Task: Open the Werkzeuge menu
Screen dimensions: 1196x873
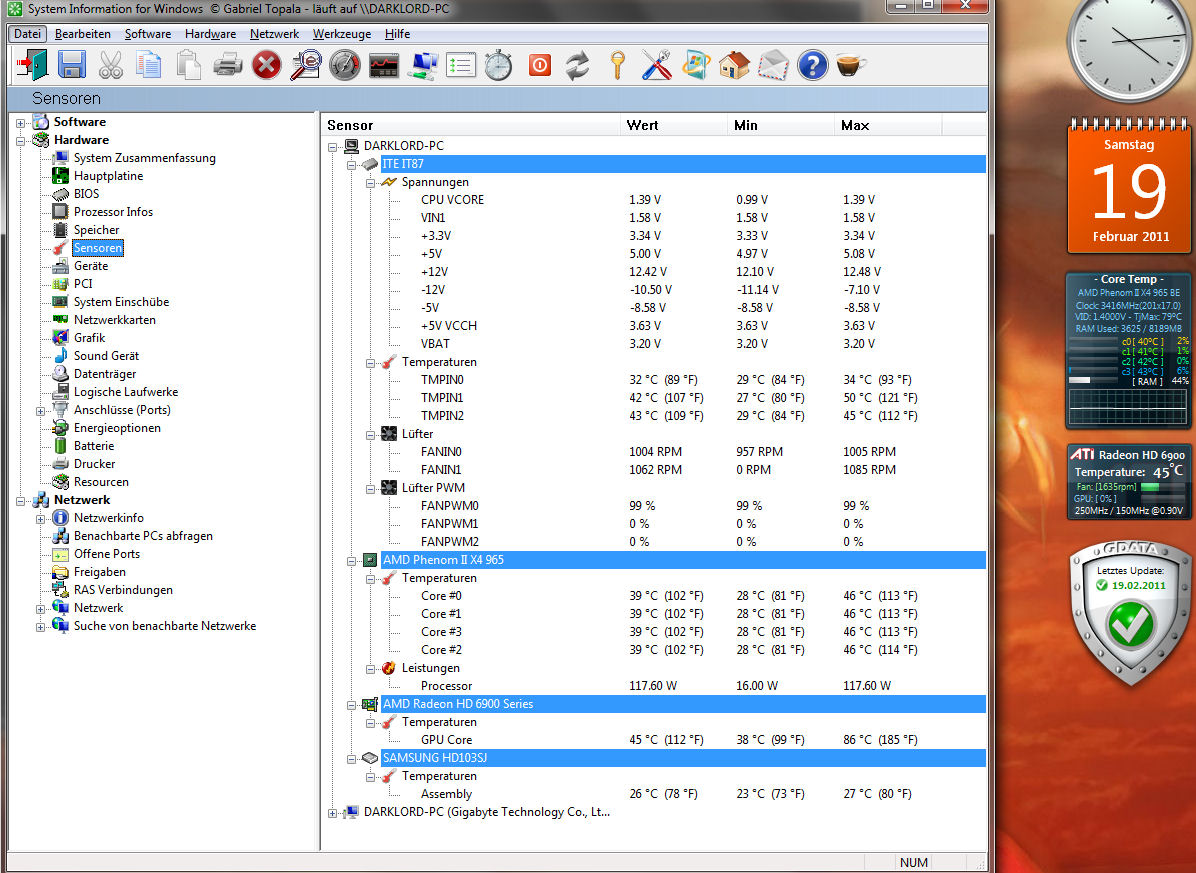Action: [342, 34]
